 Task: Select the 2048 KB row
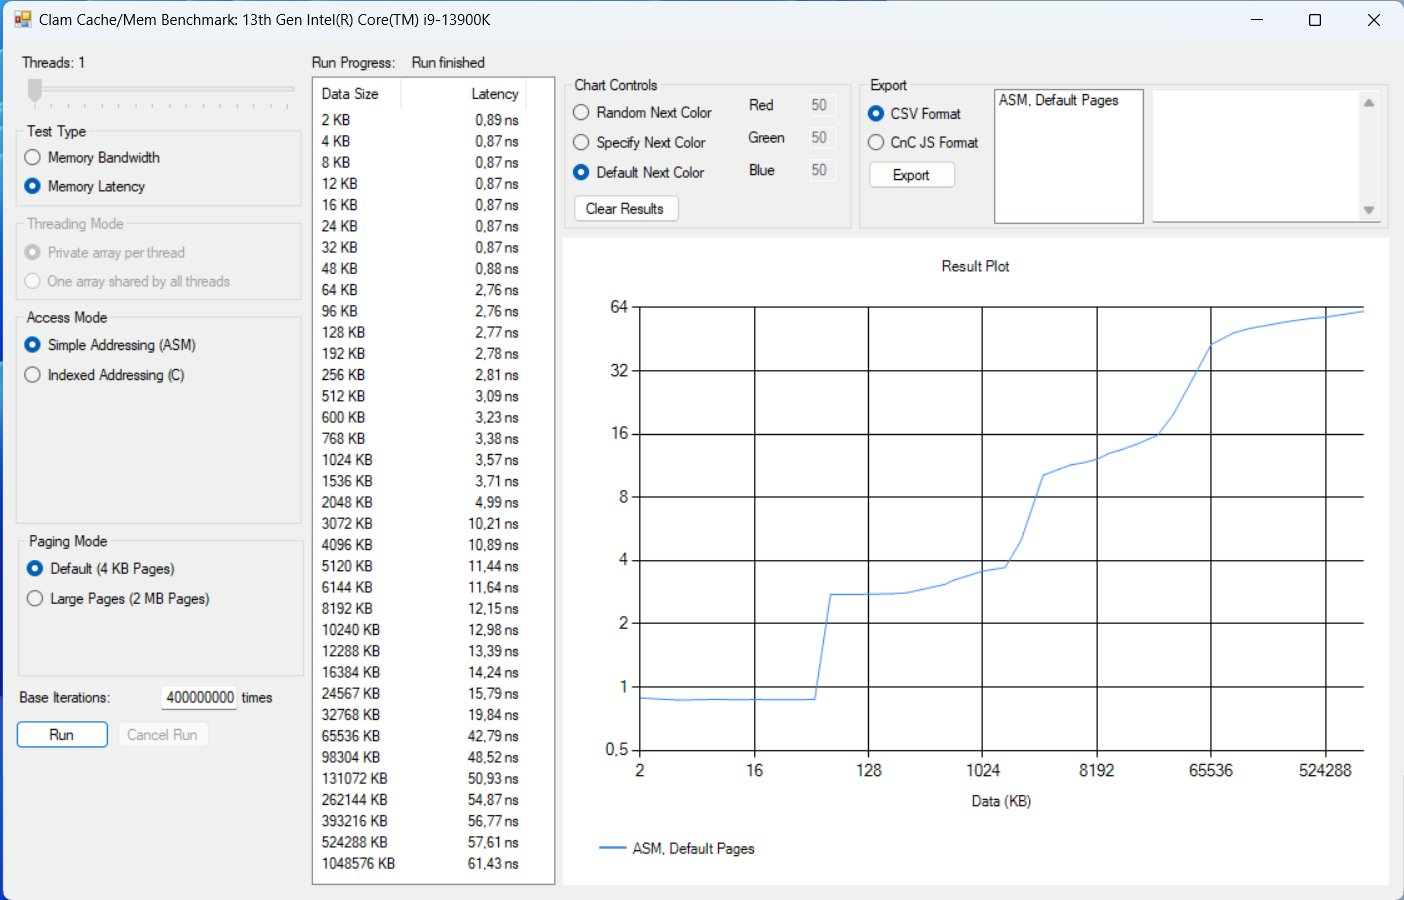pyautogui.click(x=420, y=502)
